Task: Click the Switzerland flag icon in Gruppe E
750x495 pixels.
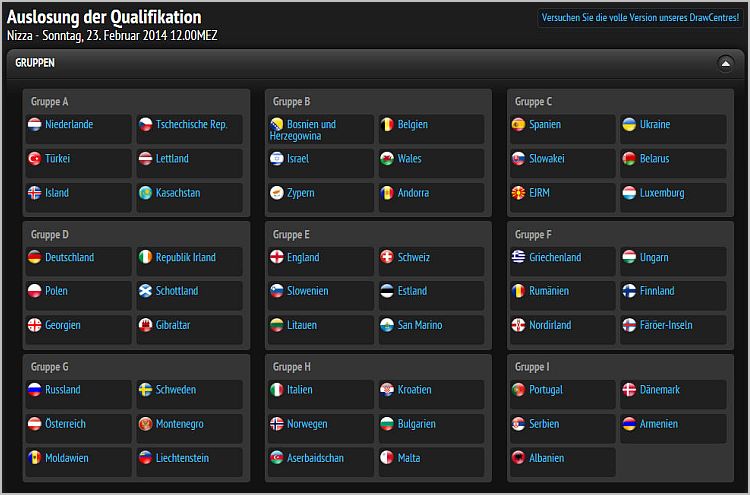Action: coord(387,257)
